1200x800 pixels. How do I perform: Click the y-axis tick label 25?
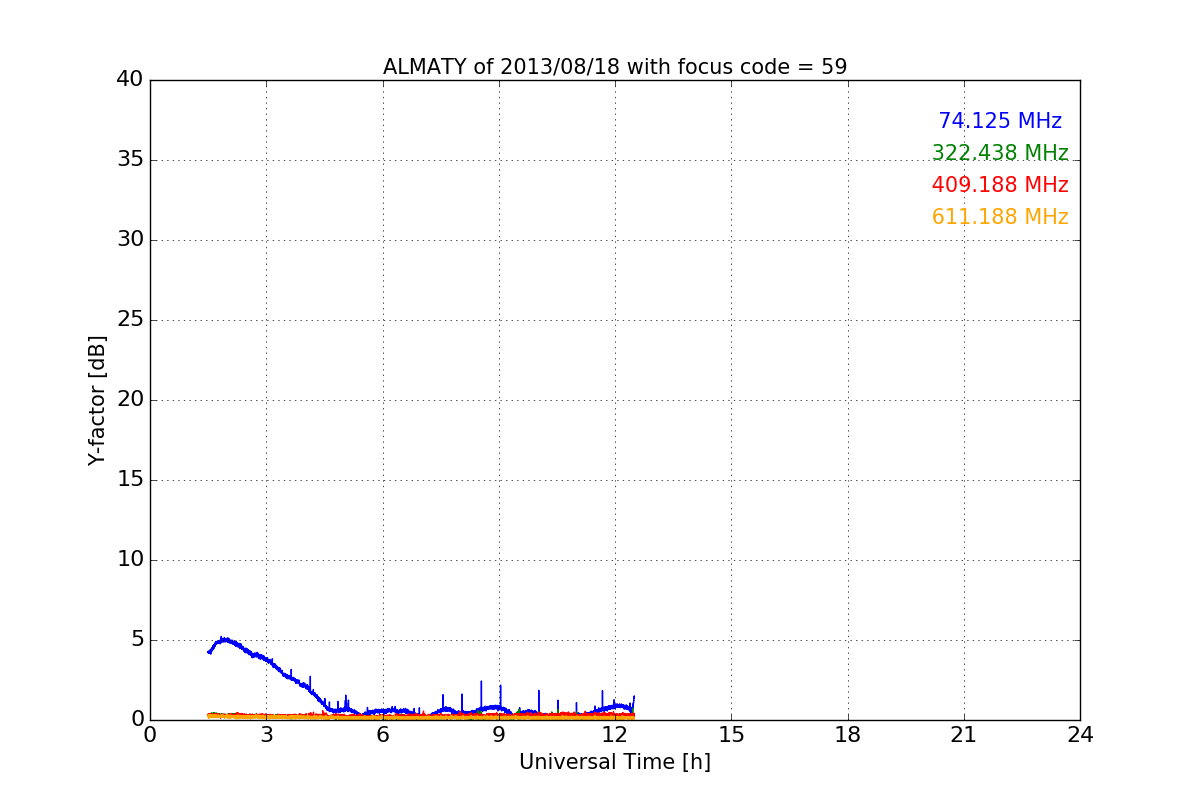pos(130,320)
